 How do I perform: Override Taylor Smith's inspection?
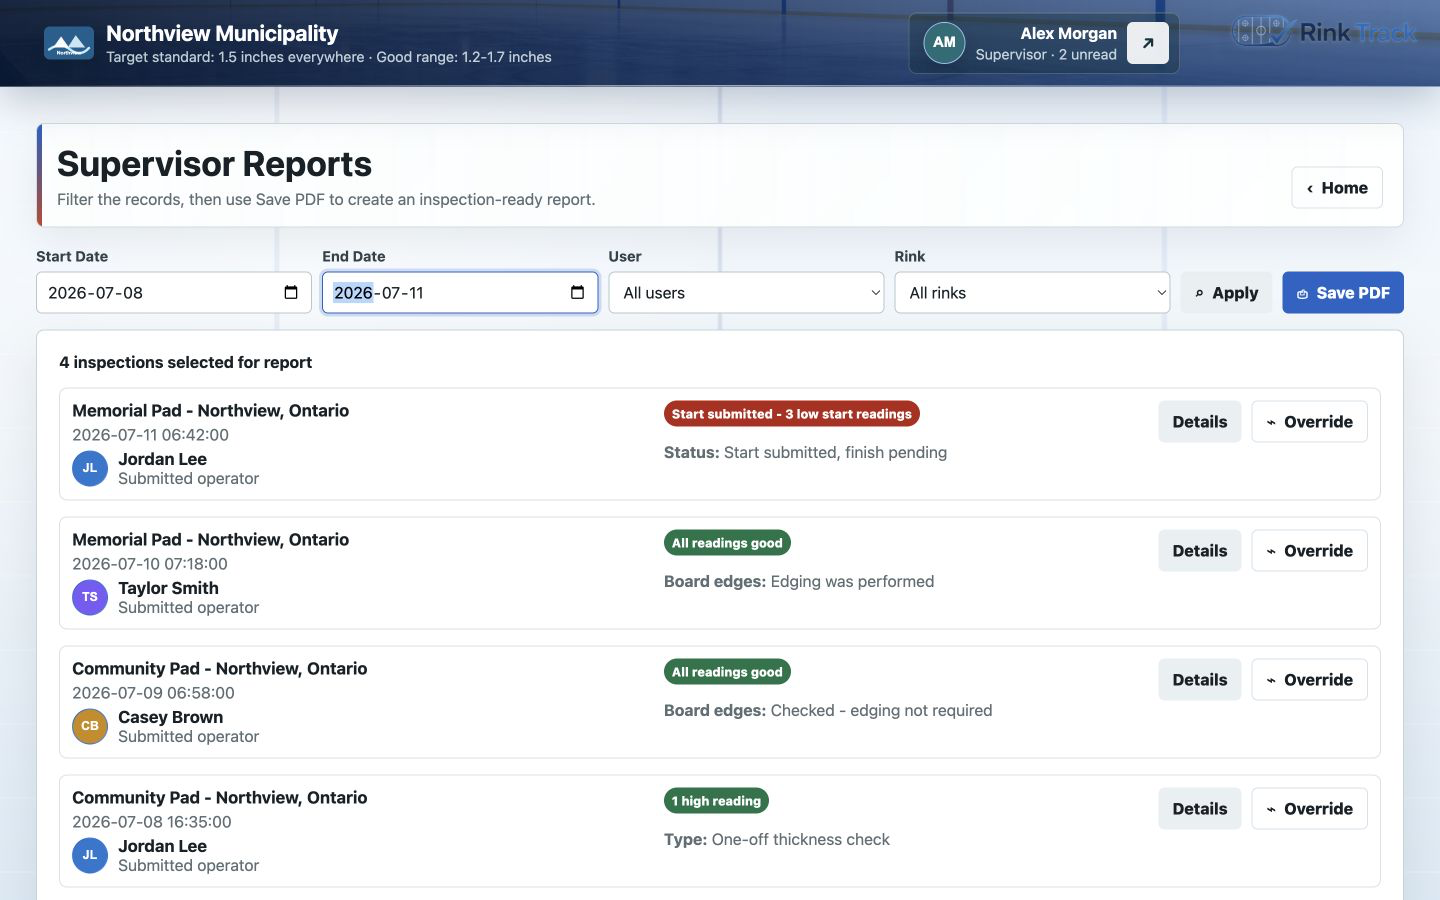(1309, 551)
